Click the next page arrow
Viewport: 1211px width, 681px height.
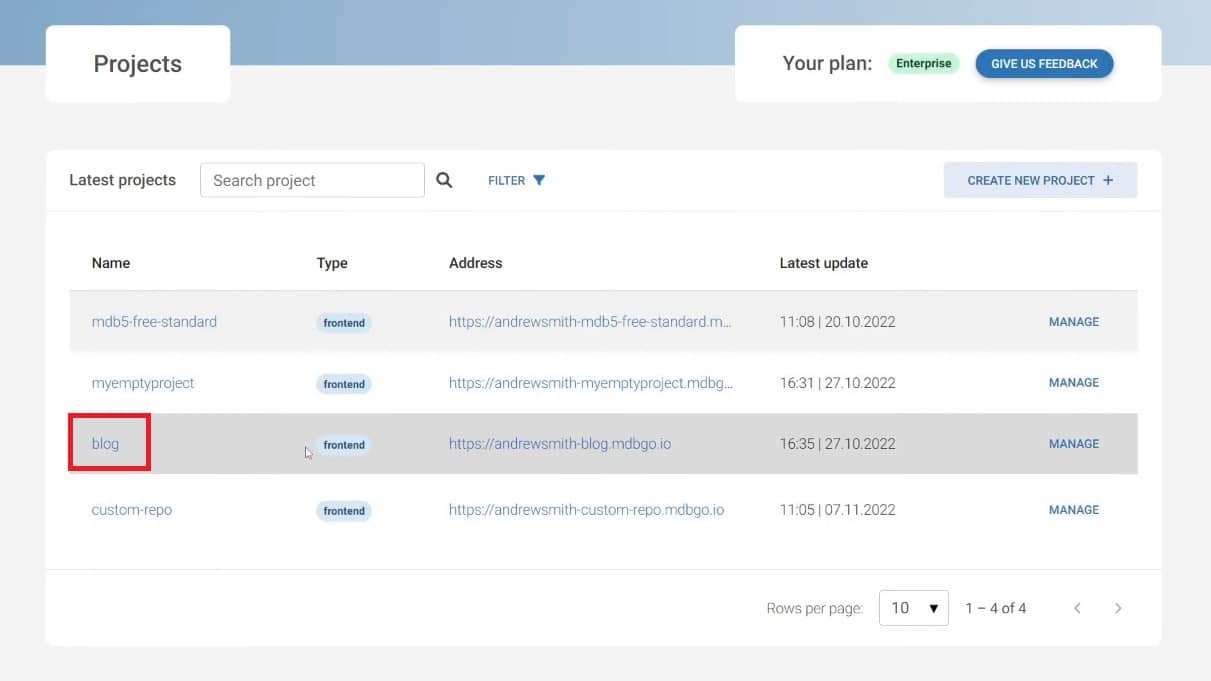tap(1118, 608)
